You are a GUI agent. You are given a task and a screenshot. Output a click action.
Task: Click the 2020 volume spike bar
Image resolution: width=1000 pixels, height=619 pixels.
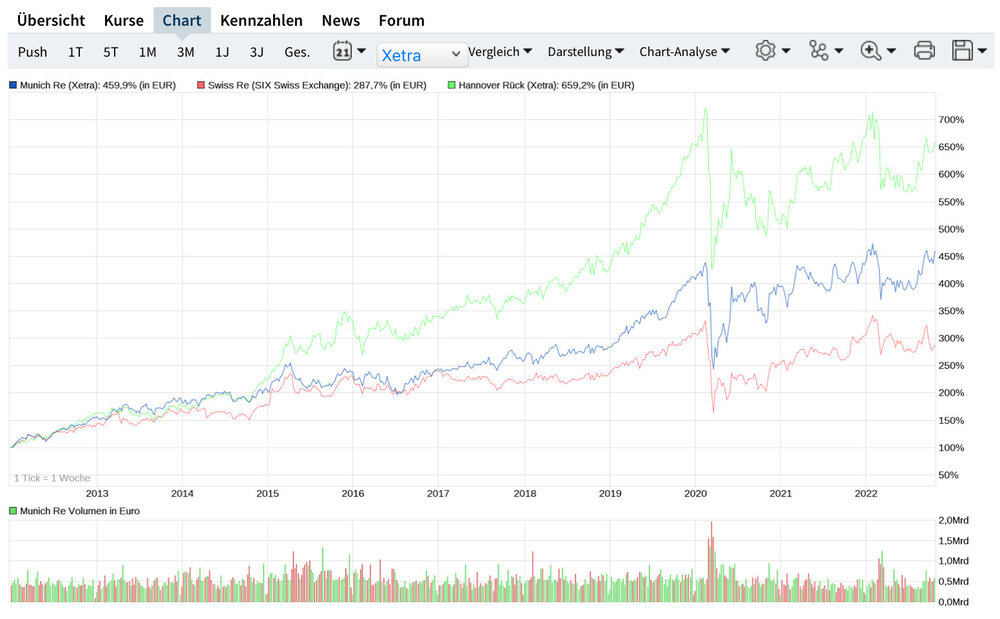(711, 560)
